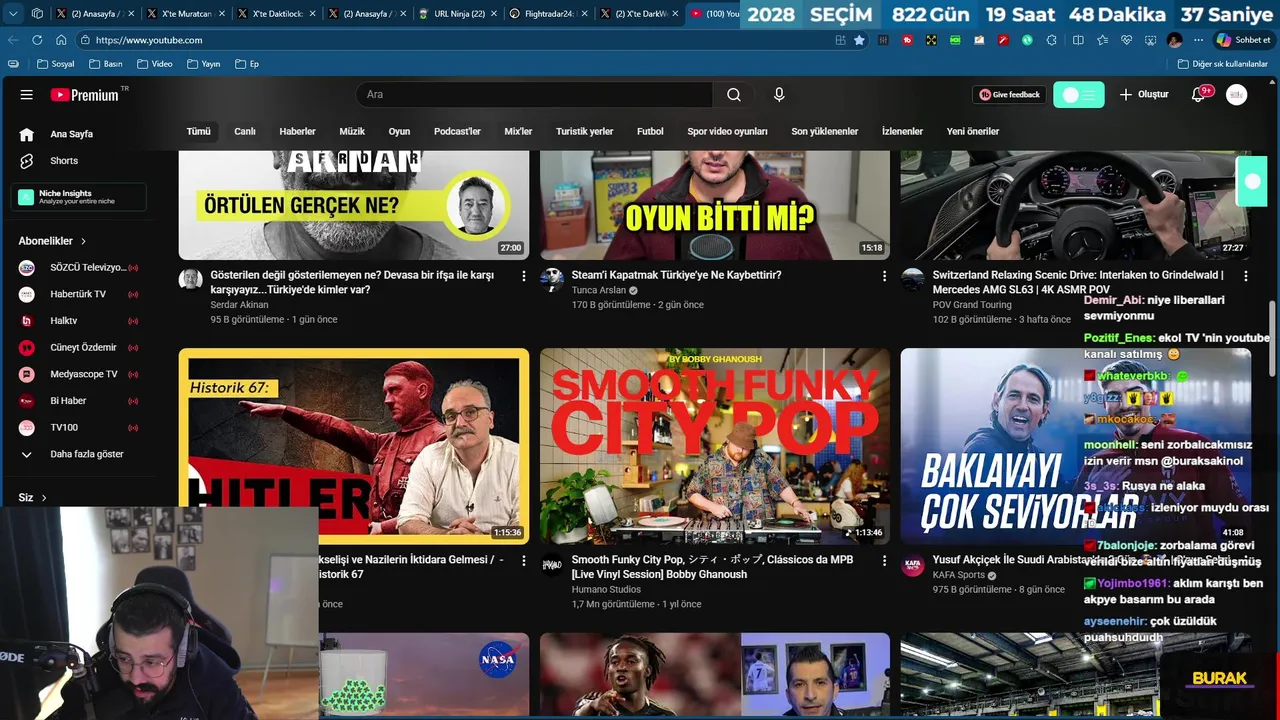
Task: Open Humano Studios channel avatar
Action: tap(552, 564)
